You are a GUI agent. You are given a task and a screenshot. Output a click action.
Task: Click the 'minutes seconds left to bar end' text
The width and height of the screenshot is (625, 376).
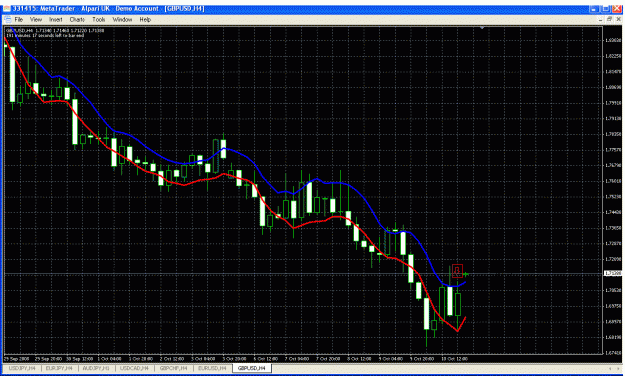(45, 35)
